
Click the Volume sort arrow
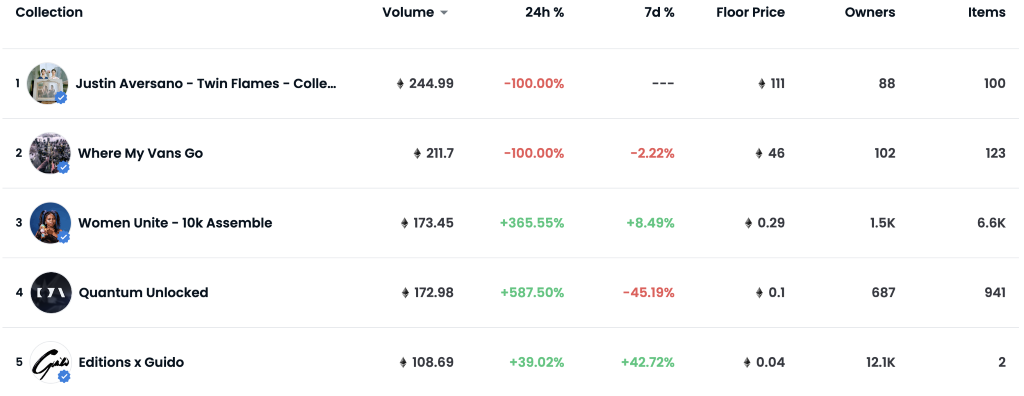click(x=444, y=12)
